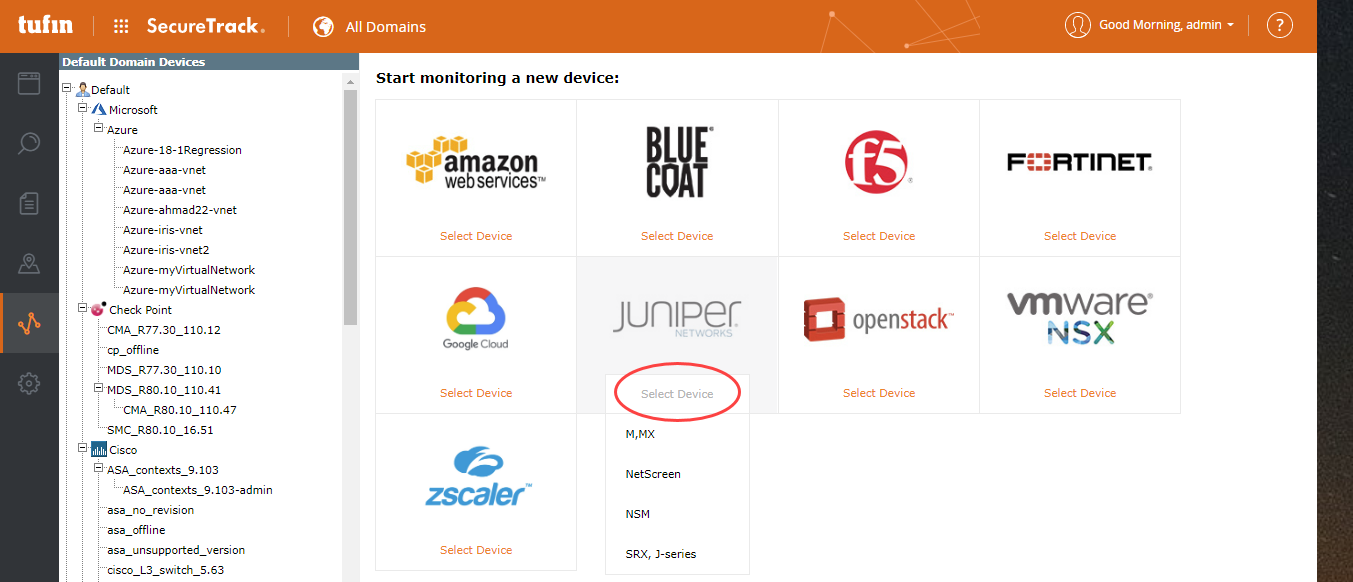Select SMC_R80.10_16.51 device
This screenshot has height=582, width=1353.
(x=160, y=430)
